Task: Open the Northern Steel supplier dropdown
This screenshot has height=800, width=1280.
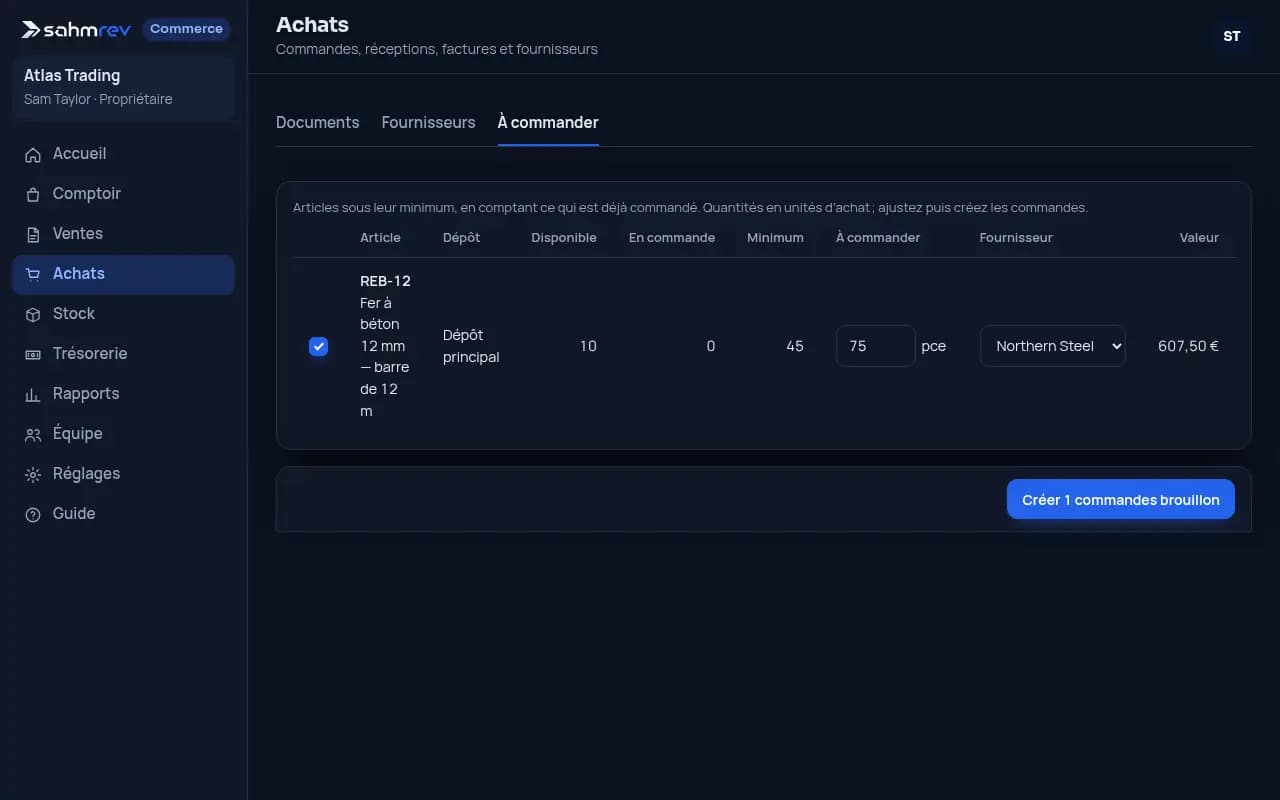Action: pyautogui.click(x=1053, y=346)
